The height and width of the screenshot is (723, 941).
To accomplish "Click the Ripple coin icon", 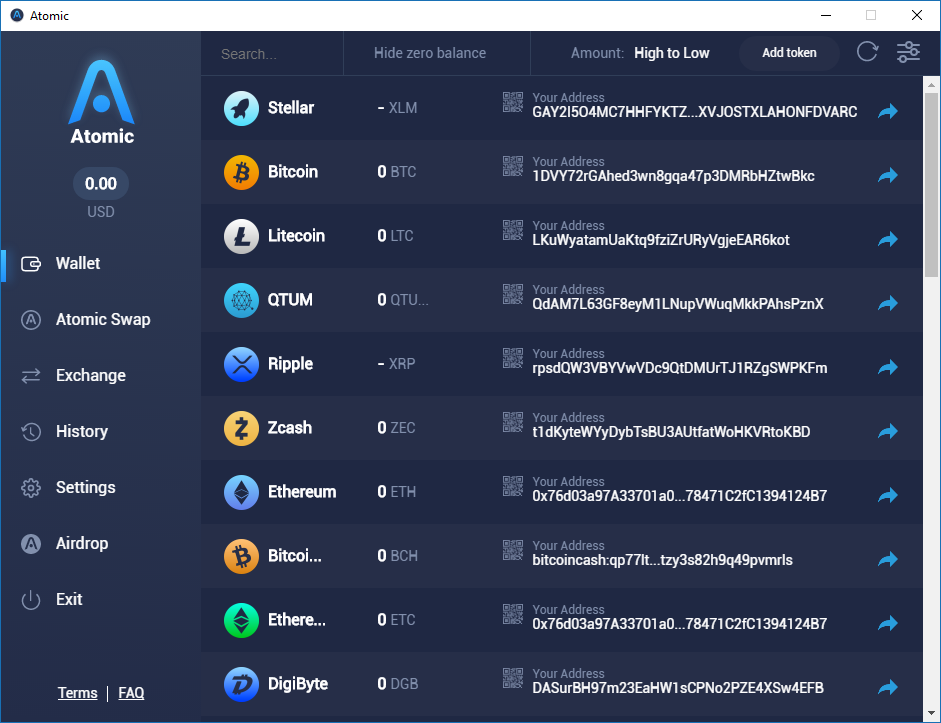I will click(241, 364).
